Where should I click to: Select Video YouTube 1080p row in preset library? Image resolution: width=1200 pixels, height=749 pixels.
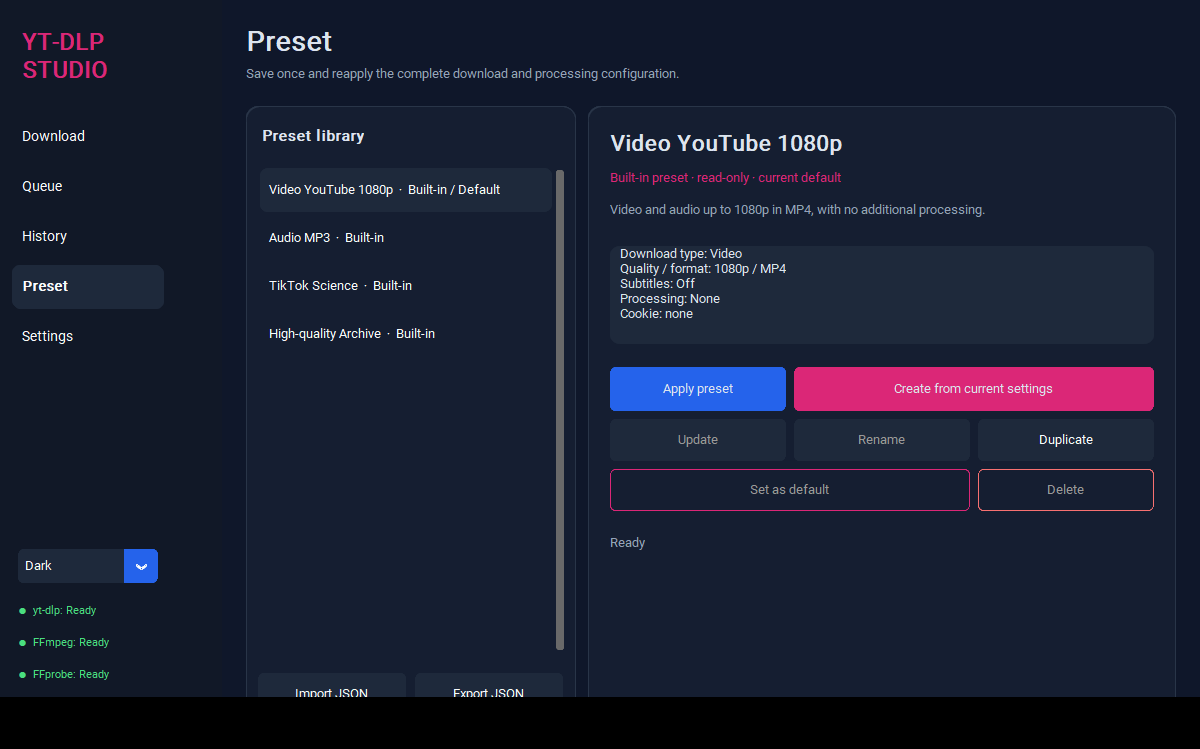point(406,190)
